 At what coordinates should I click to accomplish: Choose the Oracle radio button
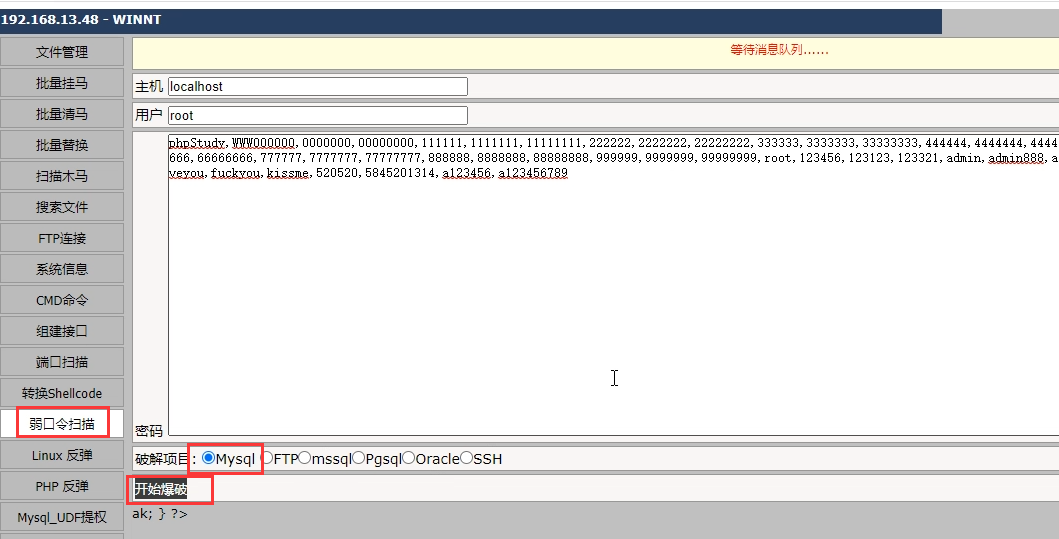pos(408,458)
